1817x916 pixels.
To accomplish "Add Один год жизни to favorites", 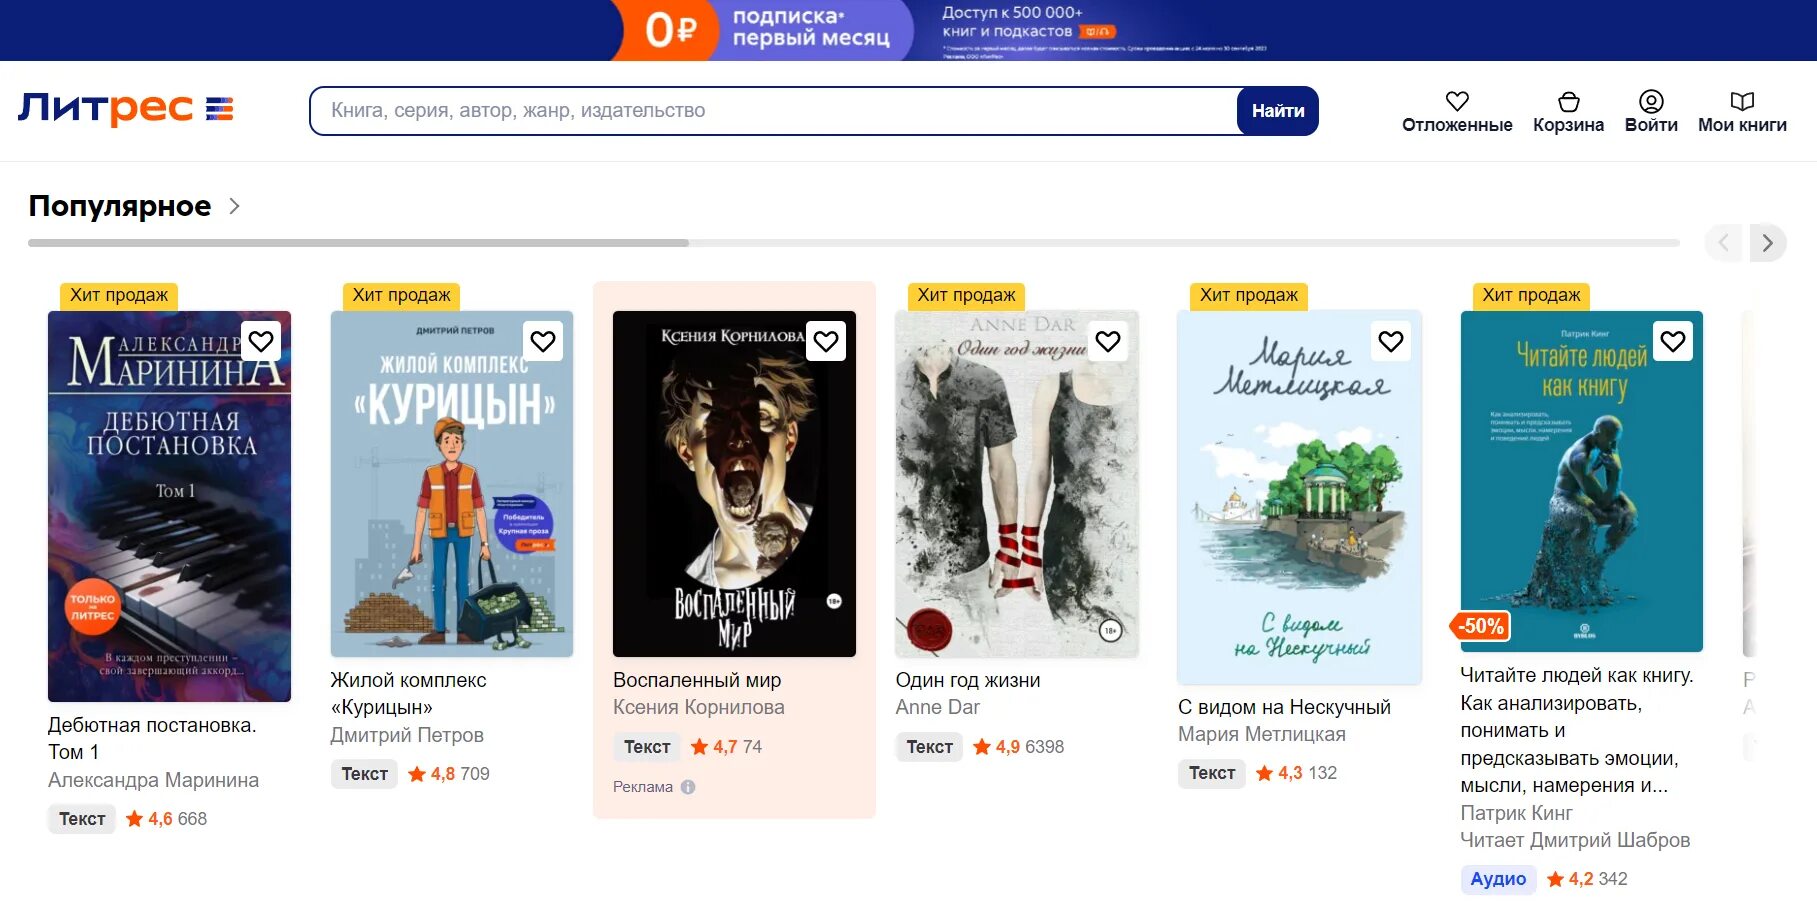I will click(1108, 341).
